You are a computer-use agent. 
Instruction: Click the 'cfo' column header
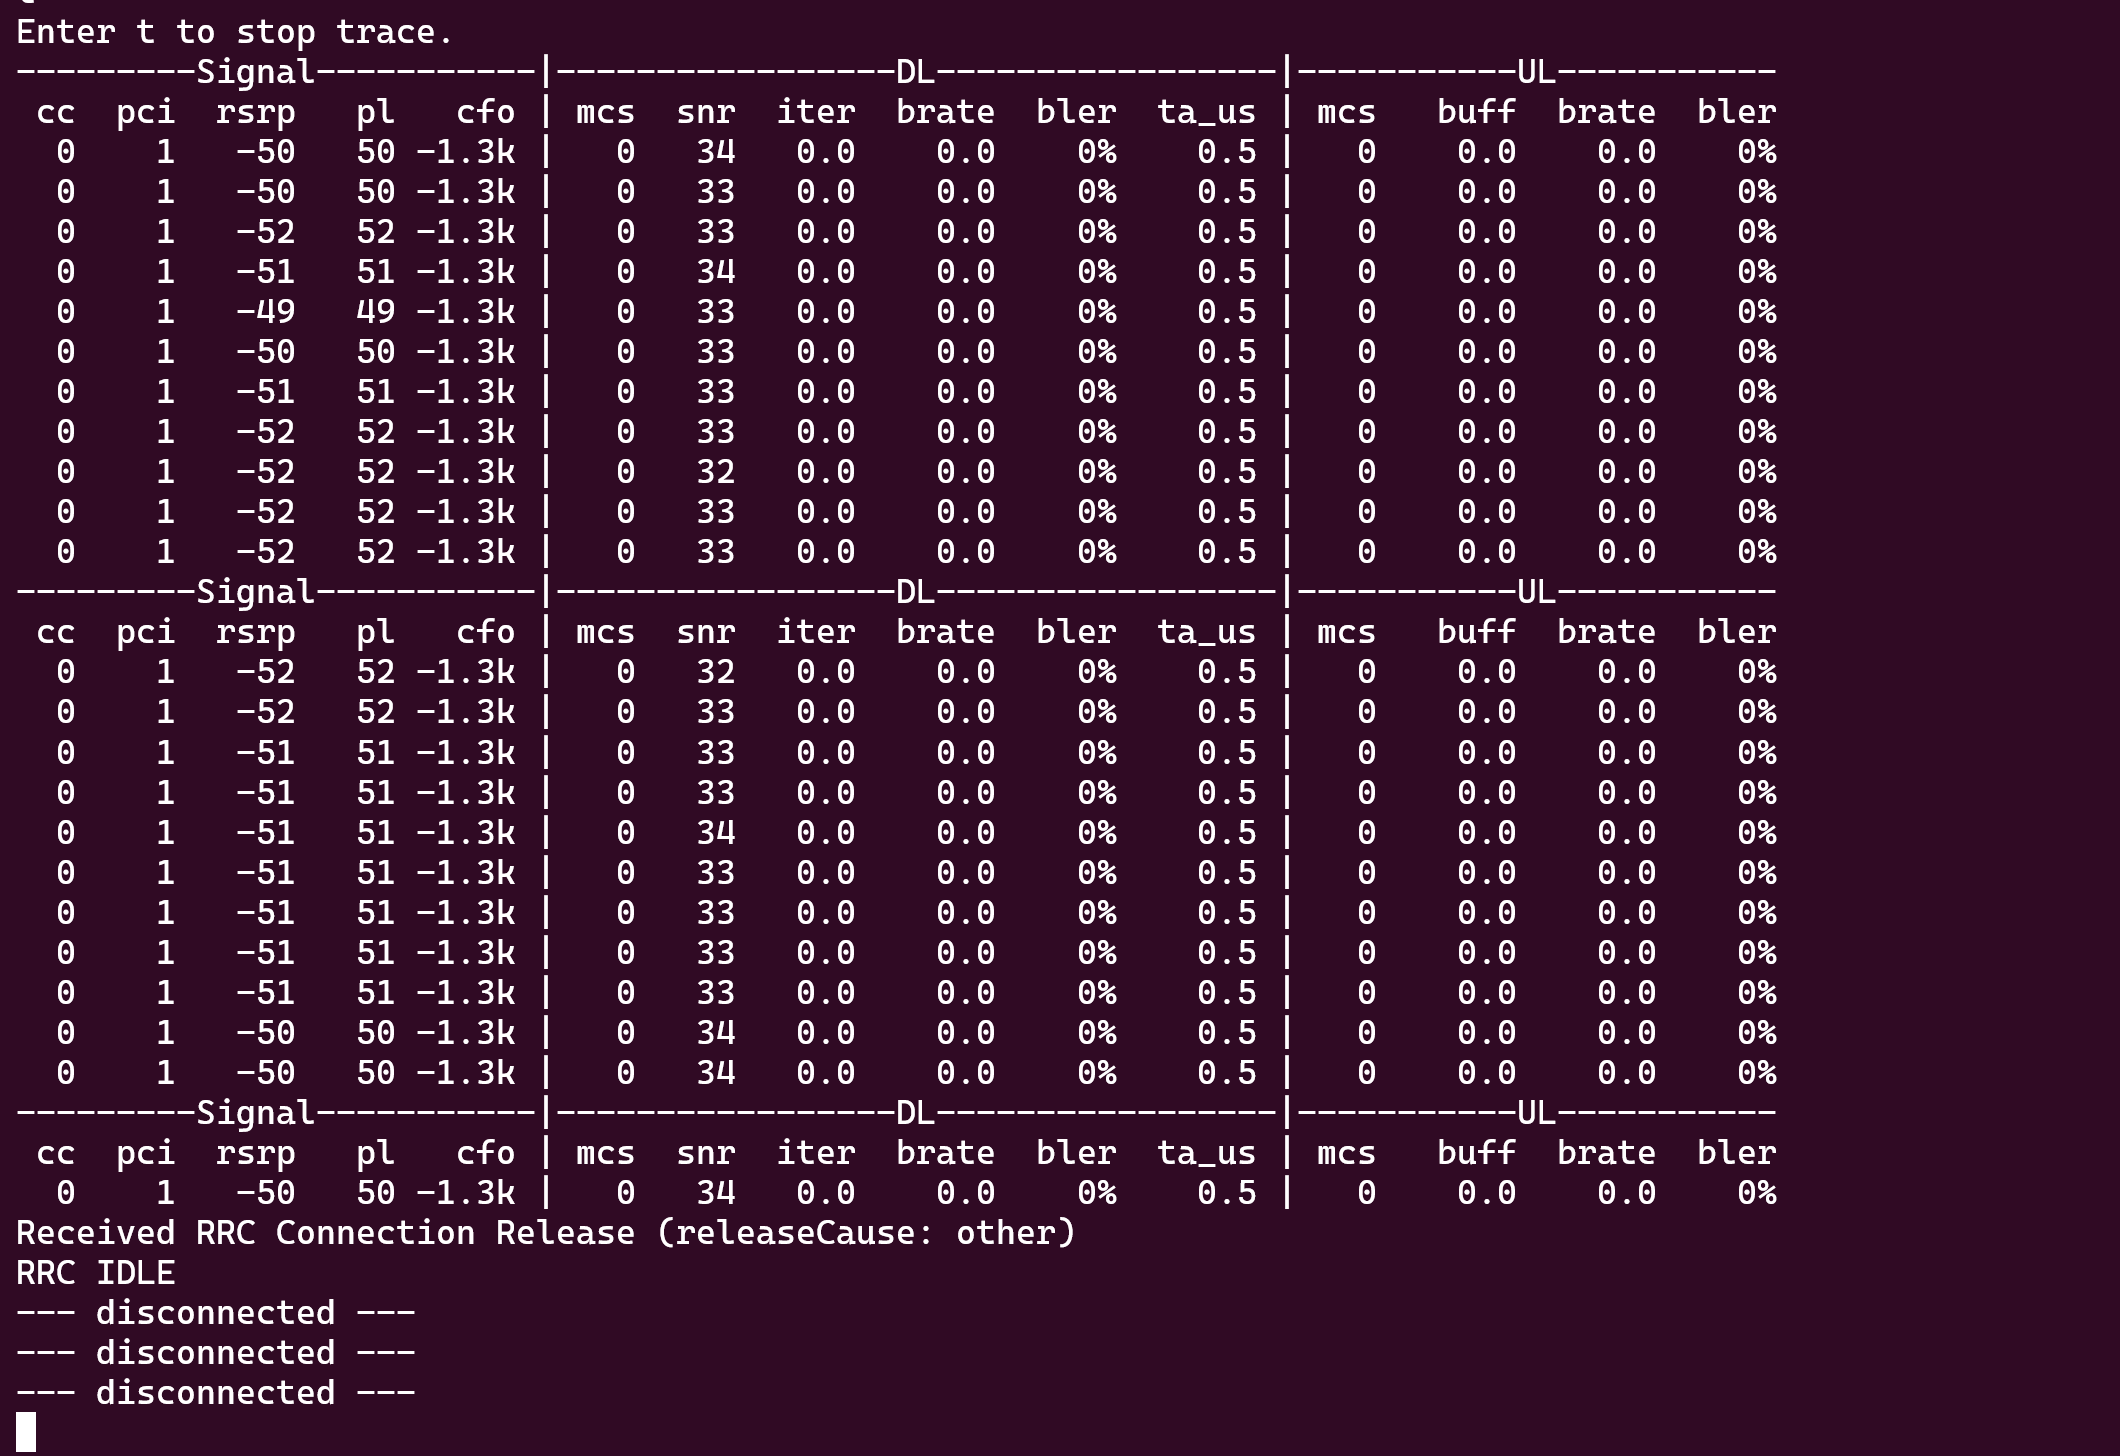487,112
